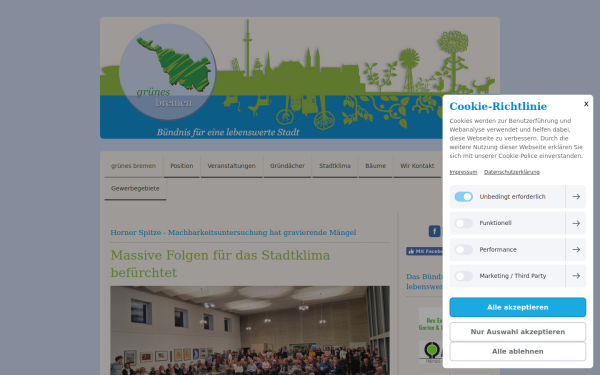This screenshot has width=600, height=375.
Task: Open the Gründächer menu item
Action: 287,166
